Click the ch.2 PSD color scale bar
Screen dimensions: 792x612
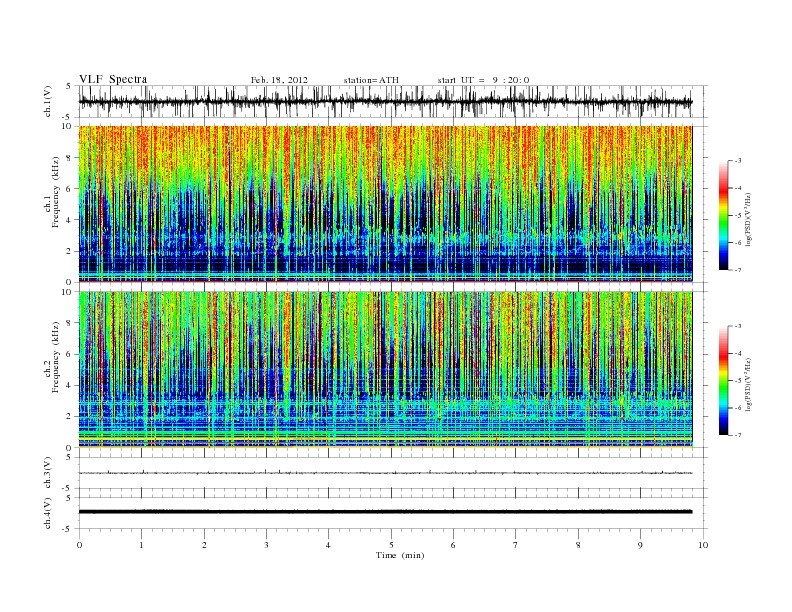(x=723, y=380)
